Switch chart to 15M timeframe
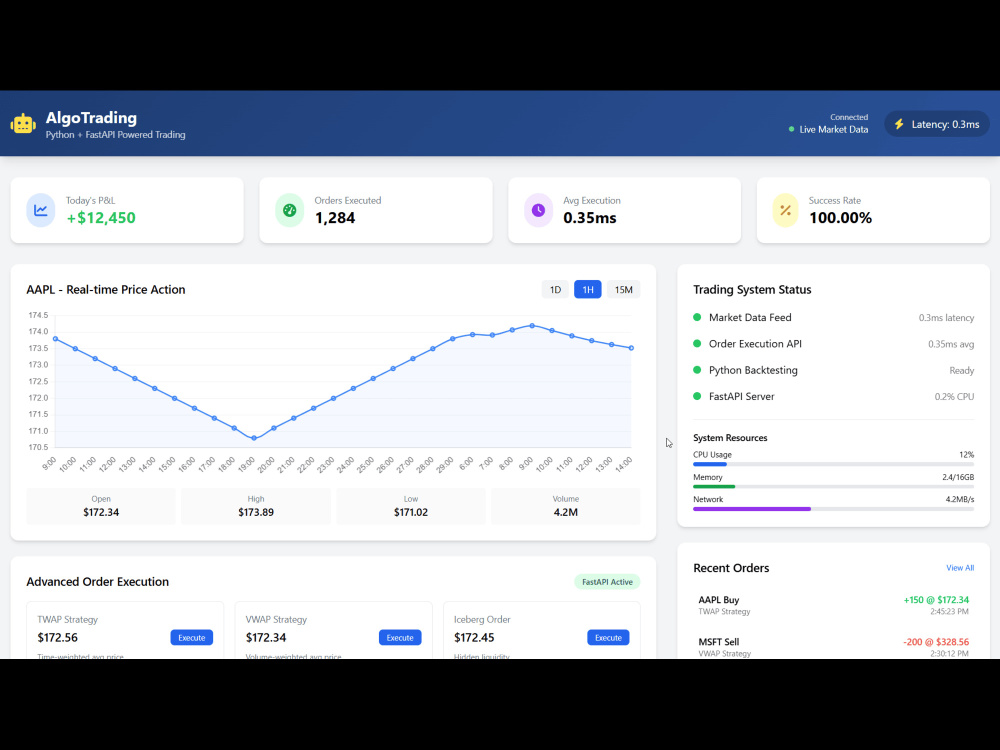This screenshot has width=1000, height=750. pos(623,290)
